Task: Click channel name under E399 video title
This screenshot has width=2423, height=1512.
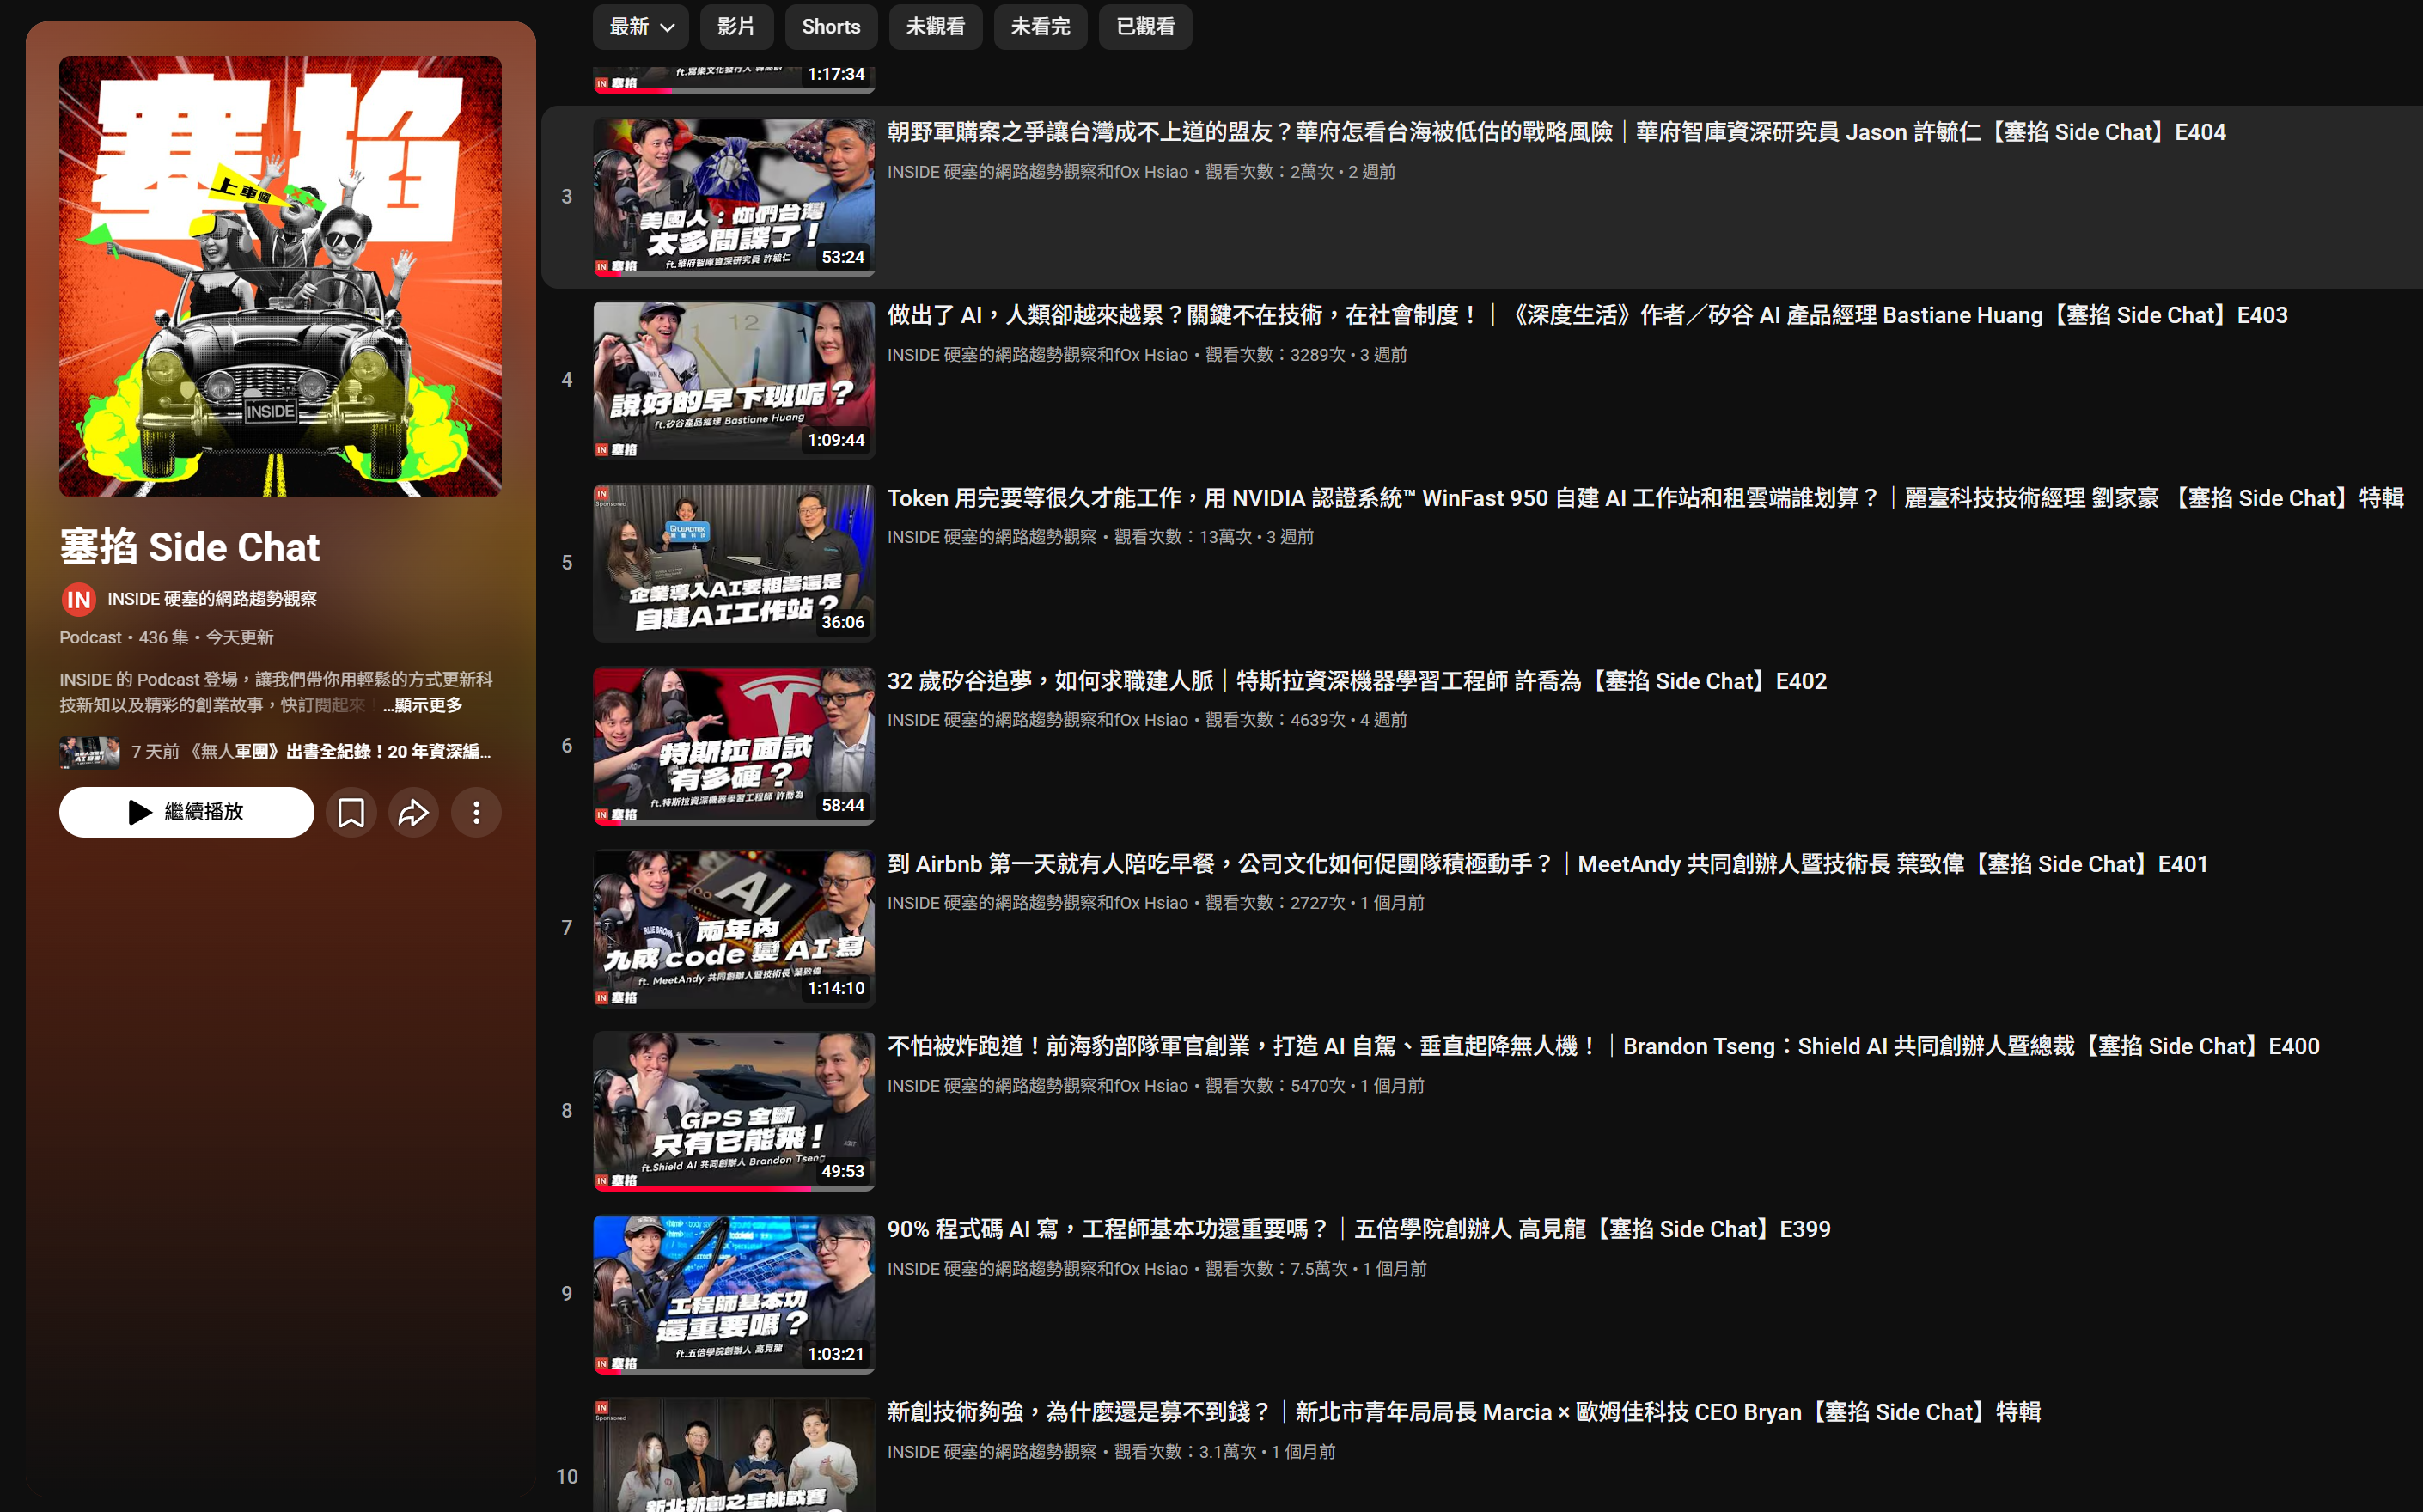Action: click(x=1037, y=1269)
